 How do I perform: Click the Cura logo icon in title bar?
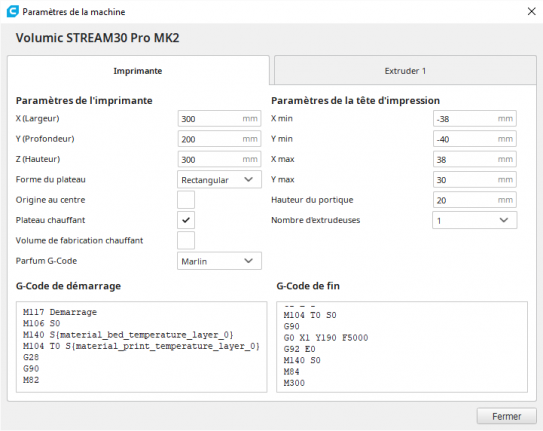12,11
